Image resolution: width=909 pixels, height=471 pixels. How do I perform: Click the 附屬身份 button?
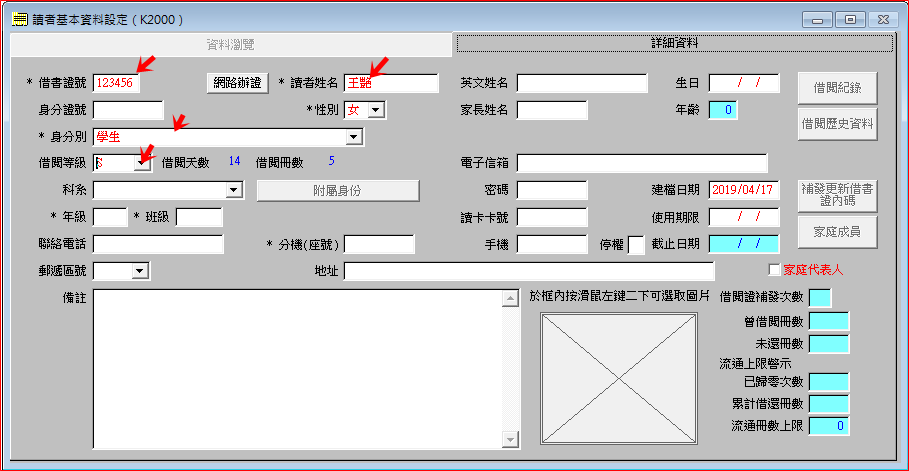click(338, 191)
